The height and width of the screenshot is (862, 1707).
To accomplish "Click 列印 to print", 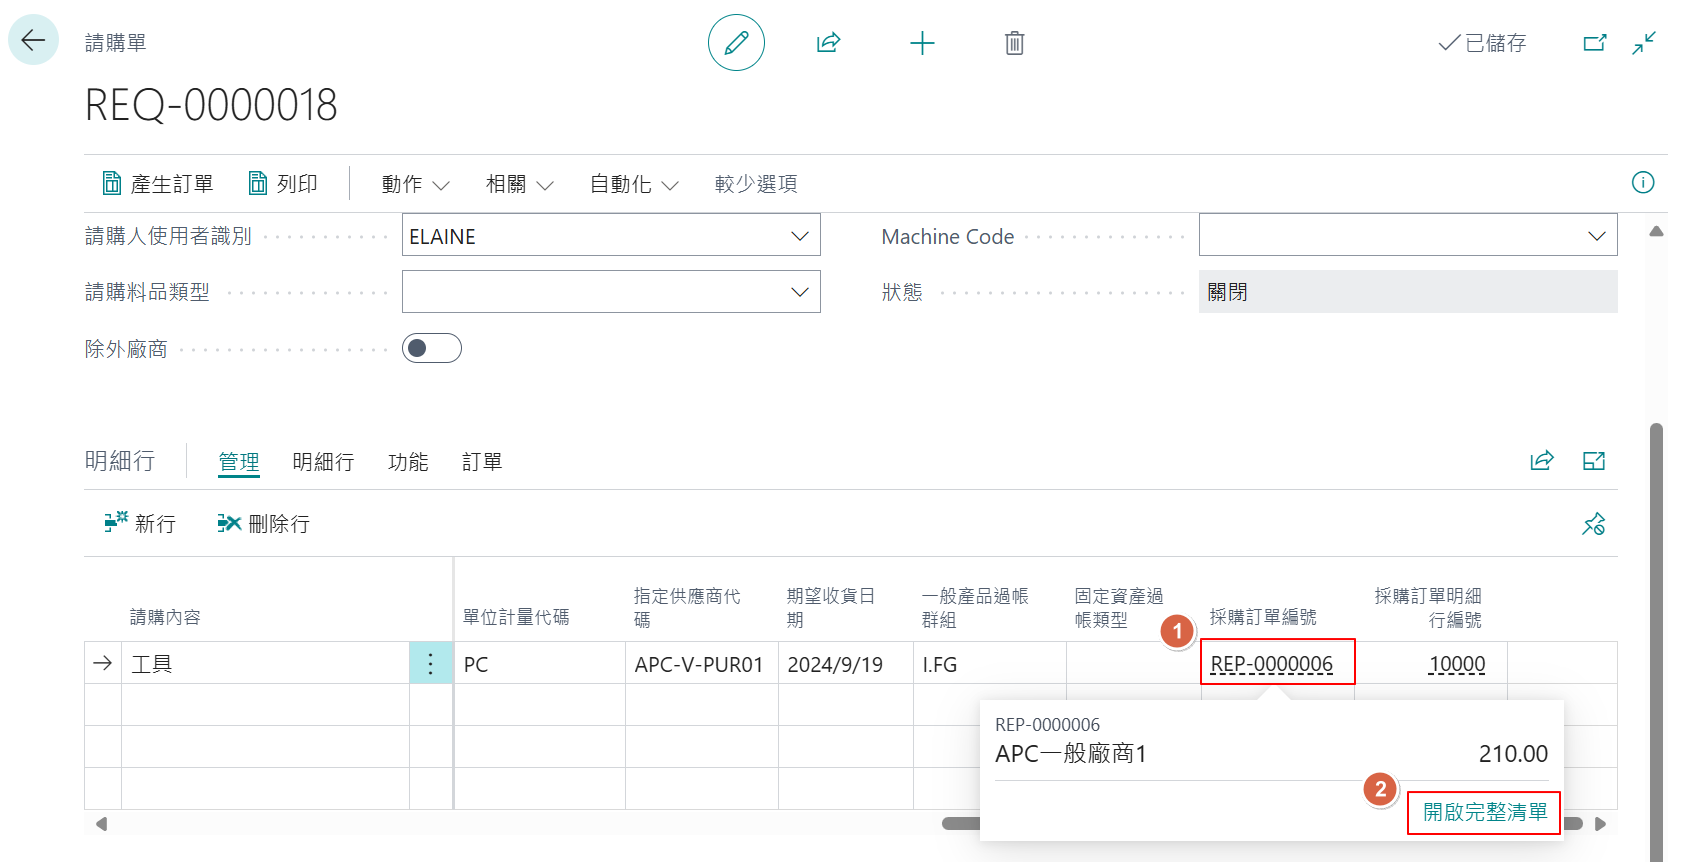I will pos(283,184).
